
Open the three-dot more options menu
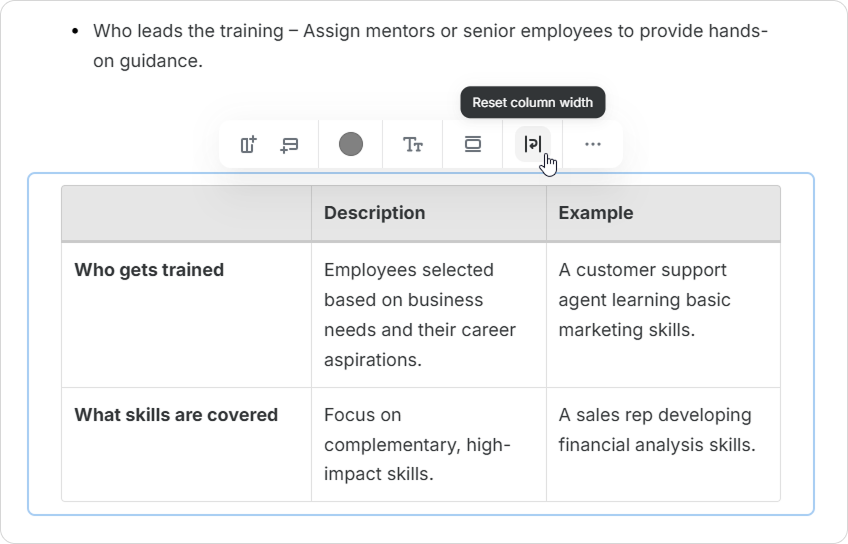593,145
